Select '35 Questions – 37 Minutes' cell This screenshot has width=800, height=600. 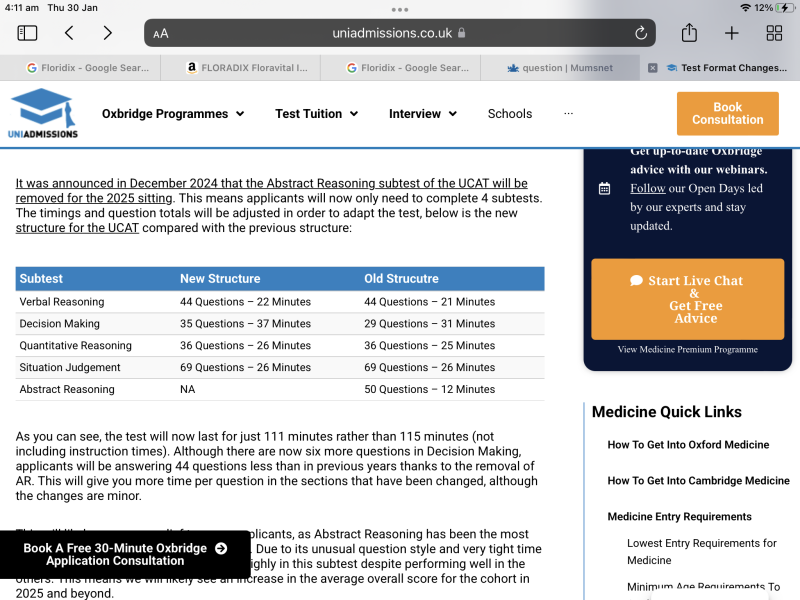[245, 324]
